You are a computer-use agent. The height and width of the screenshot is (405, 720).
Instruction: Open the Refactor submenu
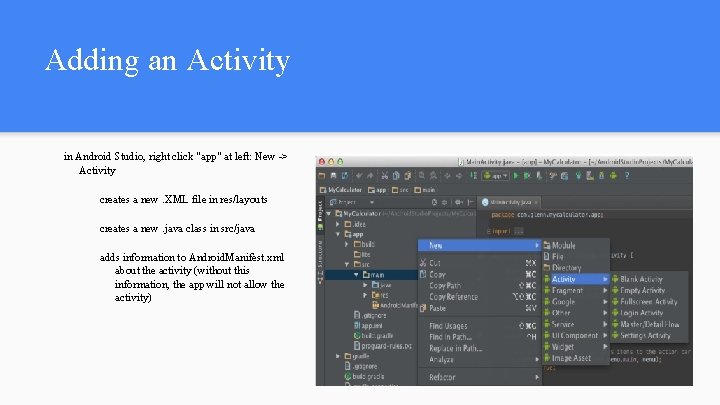tap(479, 377)
